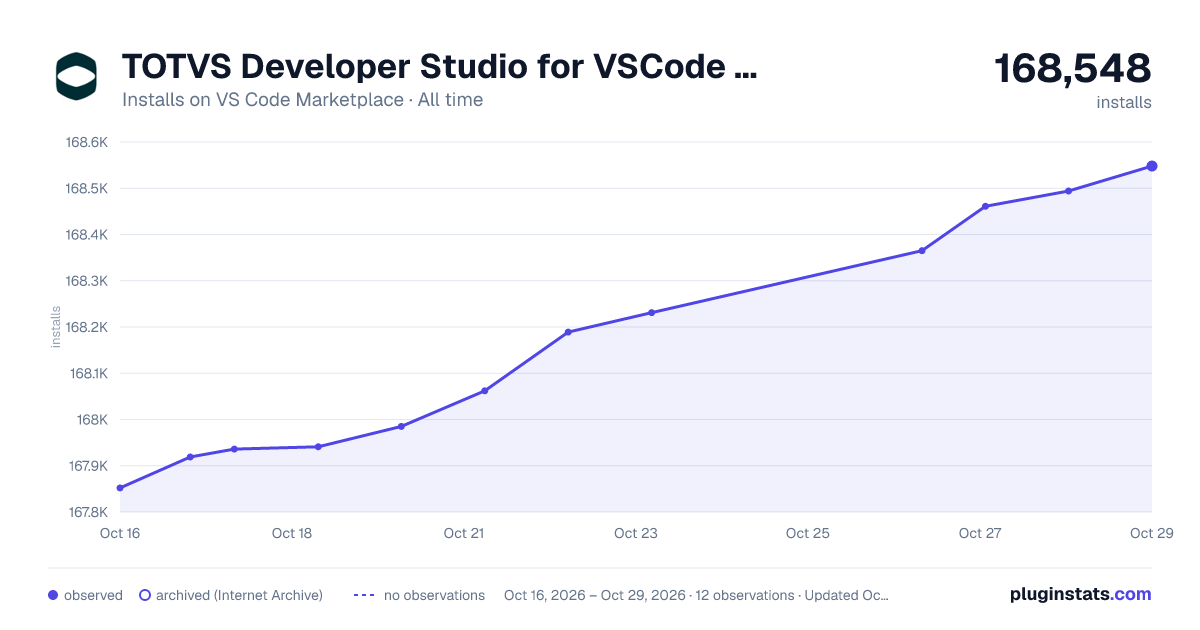1200x630 pixels.
Task: Click the dashed no observations legend marker
Action: click(364, 595)
